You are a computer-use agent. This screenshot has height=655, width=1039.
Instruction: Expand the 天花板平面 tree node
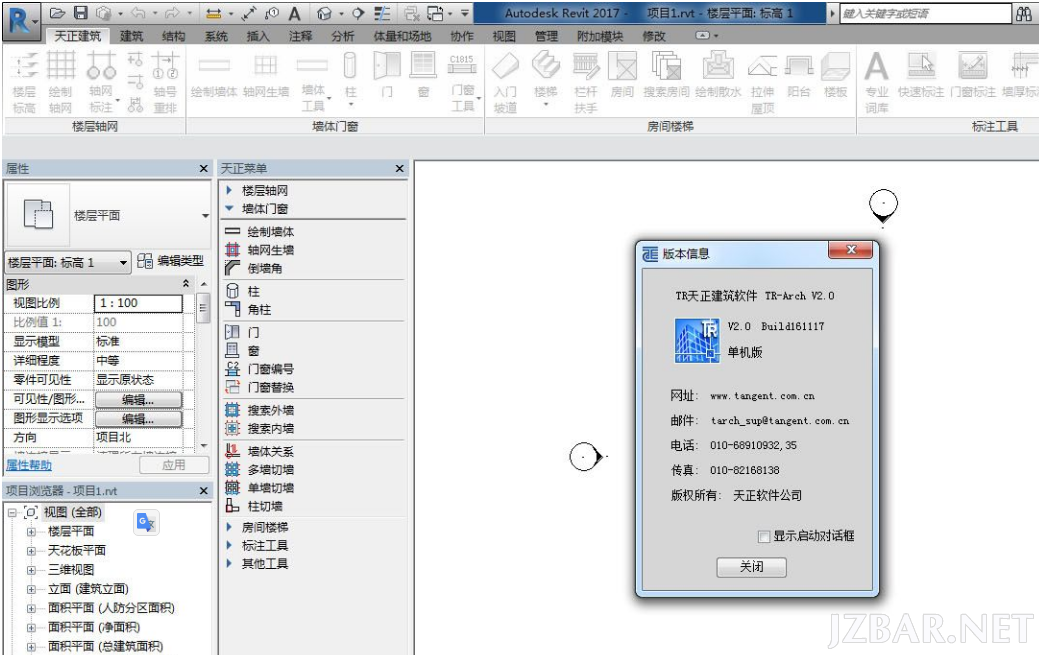click(x=31, y=551)
